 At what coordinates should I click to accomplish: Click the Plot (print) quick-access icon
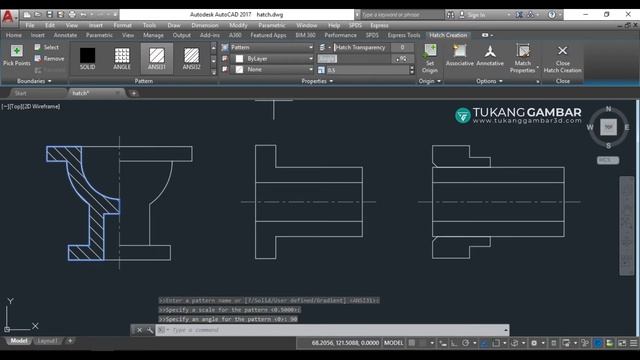coord(72,15)
